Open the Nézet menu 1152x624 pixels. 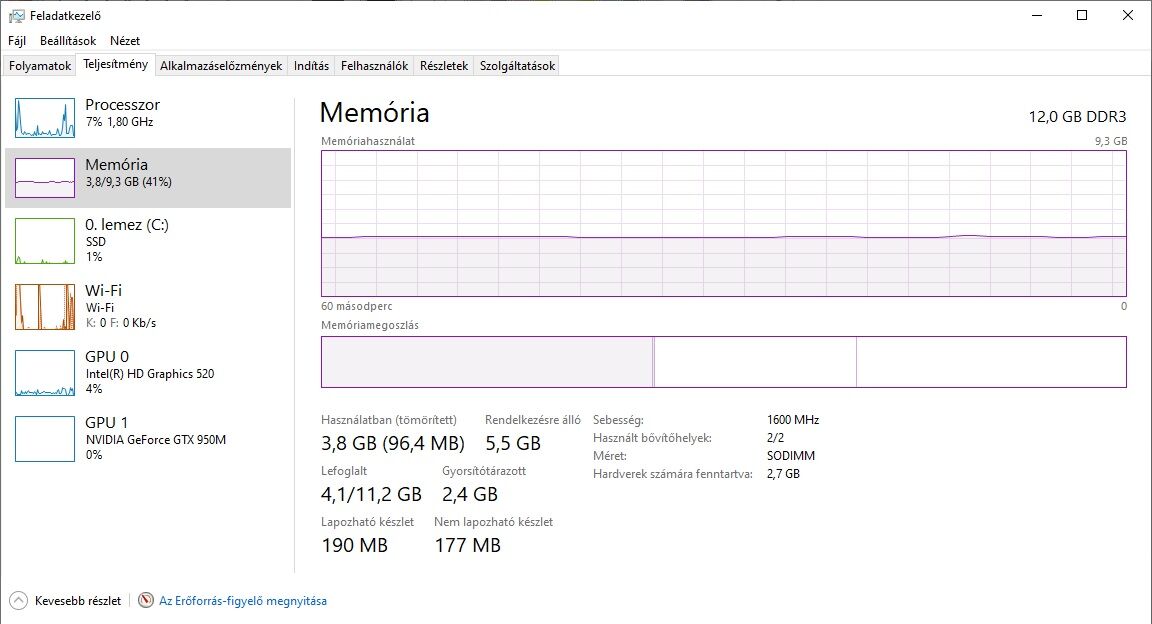(125, 40)
